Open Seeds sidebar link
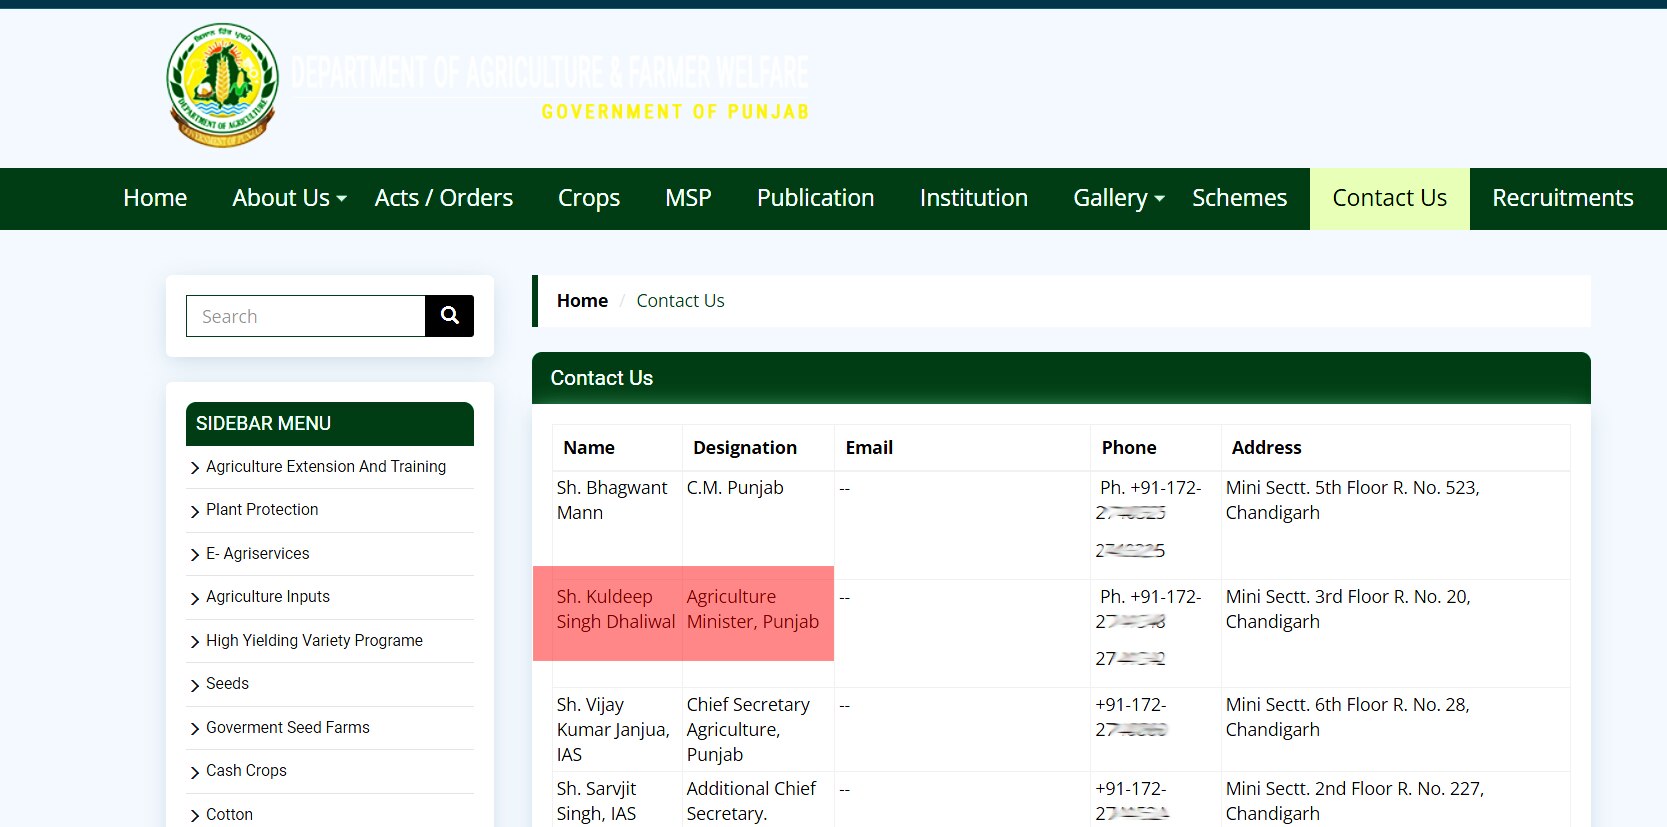1667x827 pixels. tap(227, 684)
